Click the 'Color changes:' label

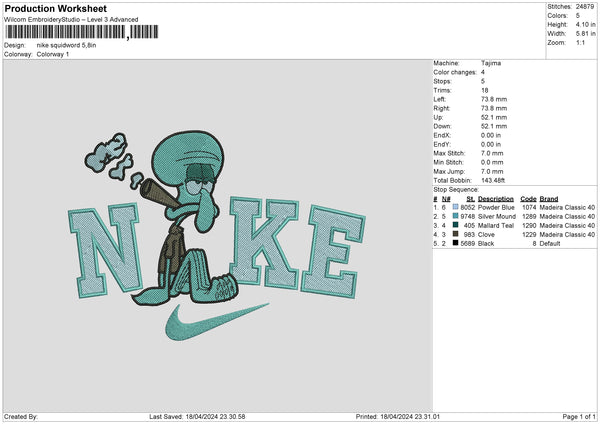click(x=455, y=72)
